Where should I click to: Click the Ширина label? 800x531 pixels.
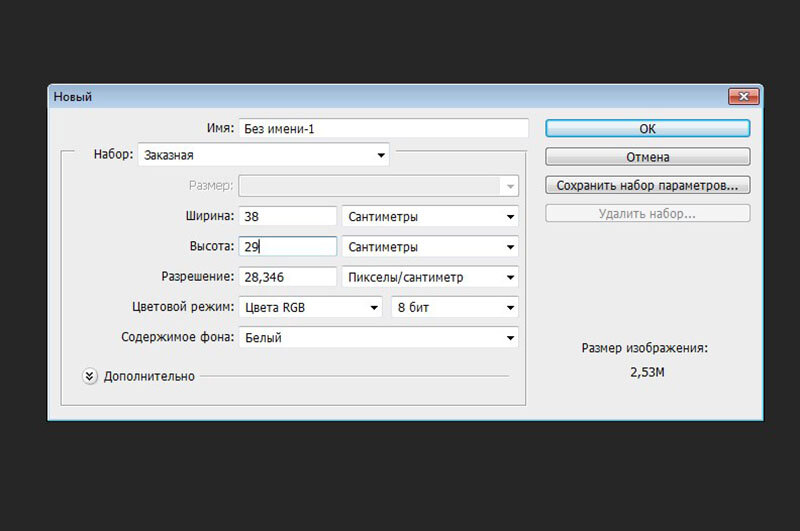coord(210,216)
